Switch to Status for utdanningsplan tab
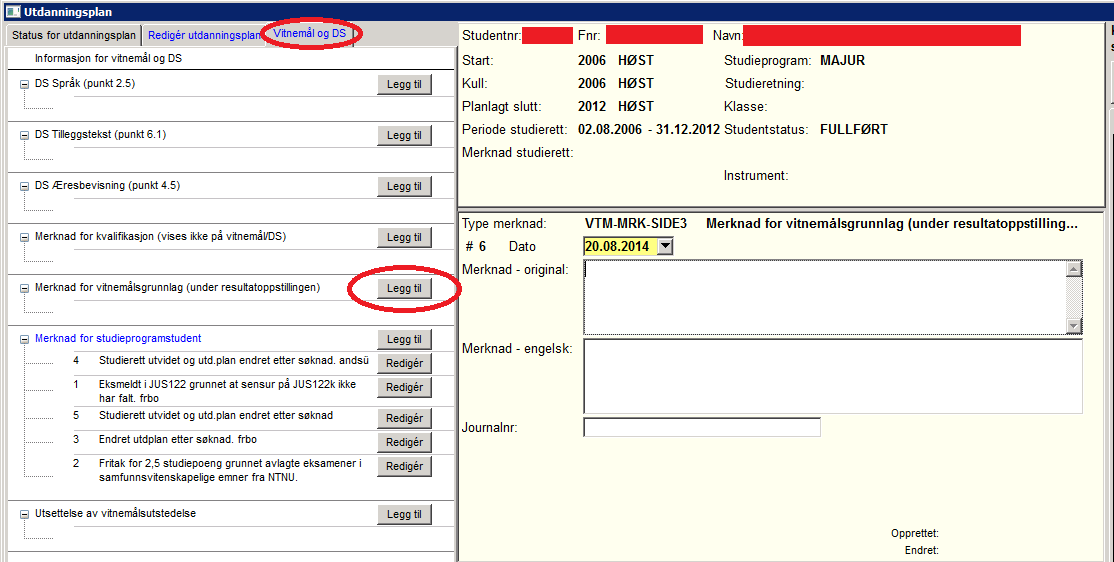 pyautogui.click(x=73, y=35)
